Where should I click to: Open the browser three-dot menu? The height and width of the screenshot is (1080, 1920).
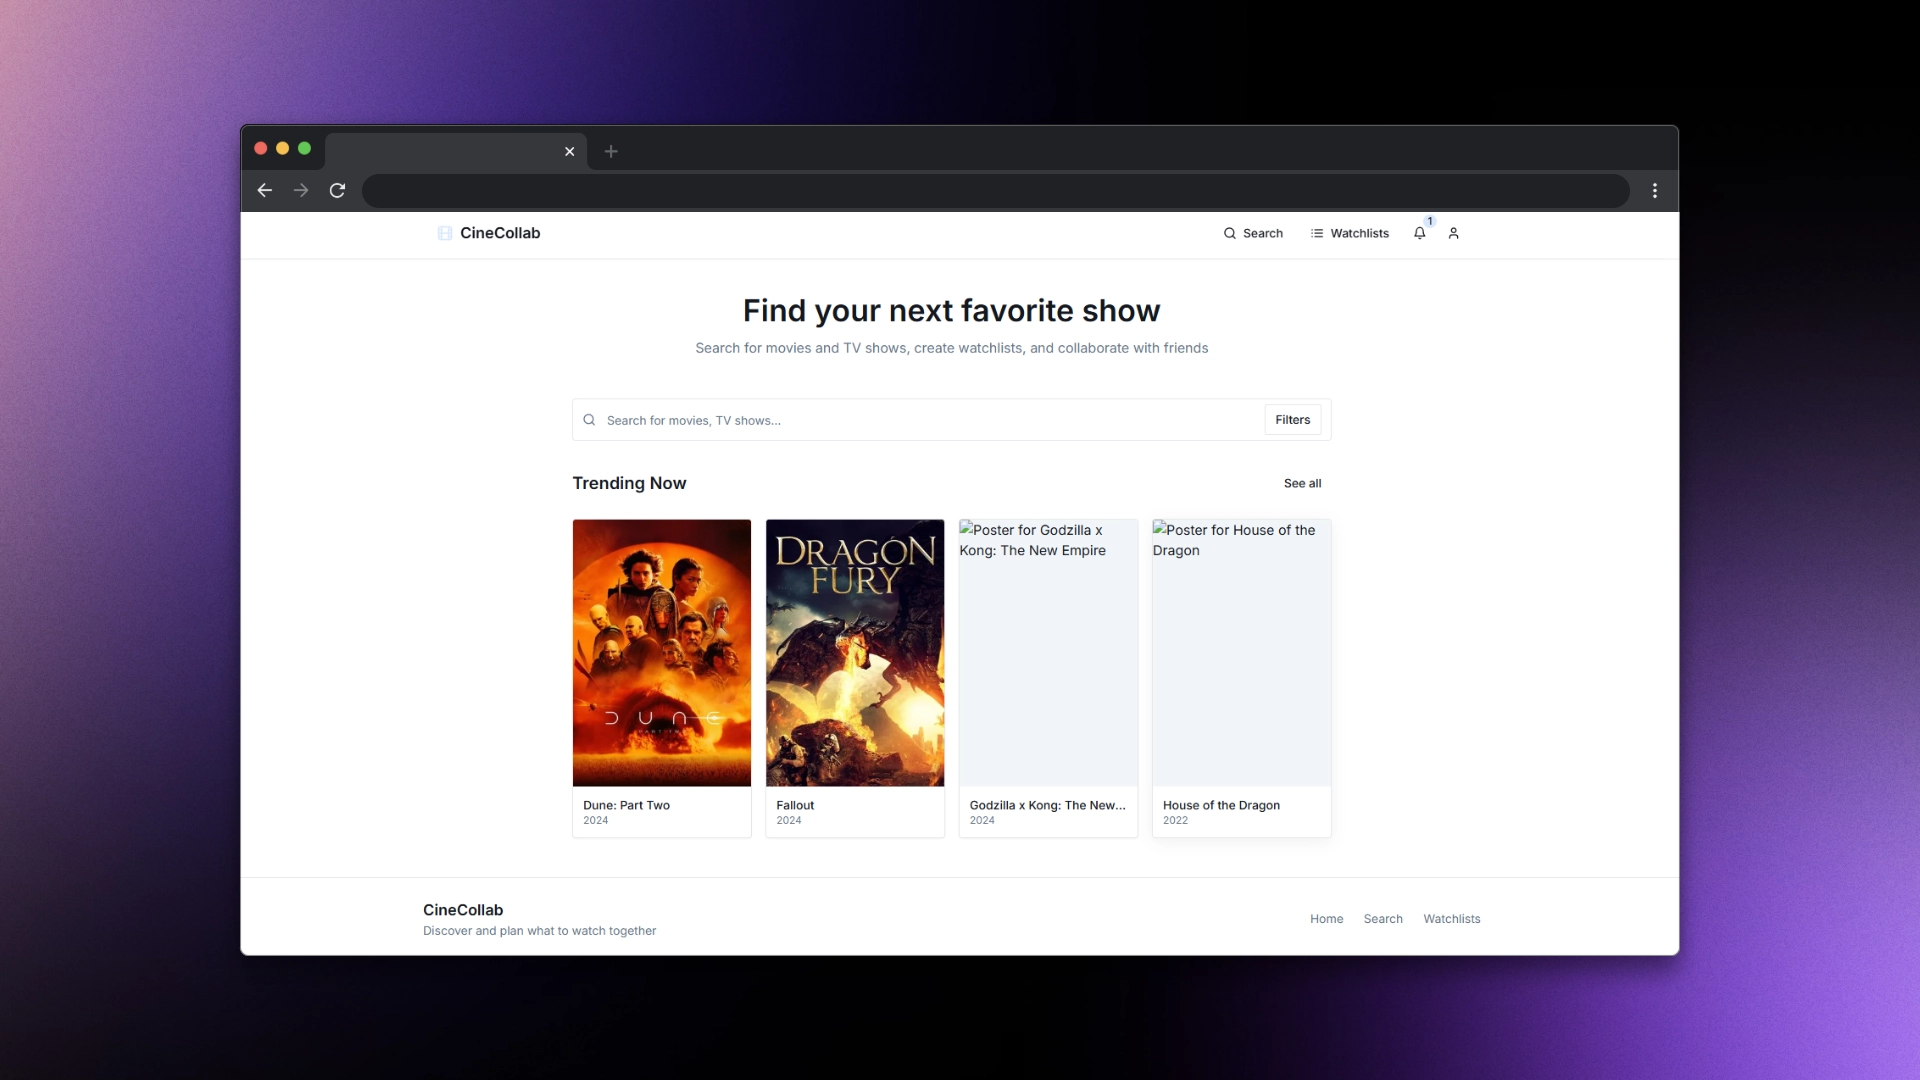point(1655,190)
